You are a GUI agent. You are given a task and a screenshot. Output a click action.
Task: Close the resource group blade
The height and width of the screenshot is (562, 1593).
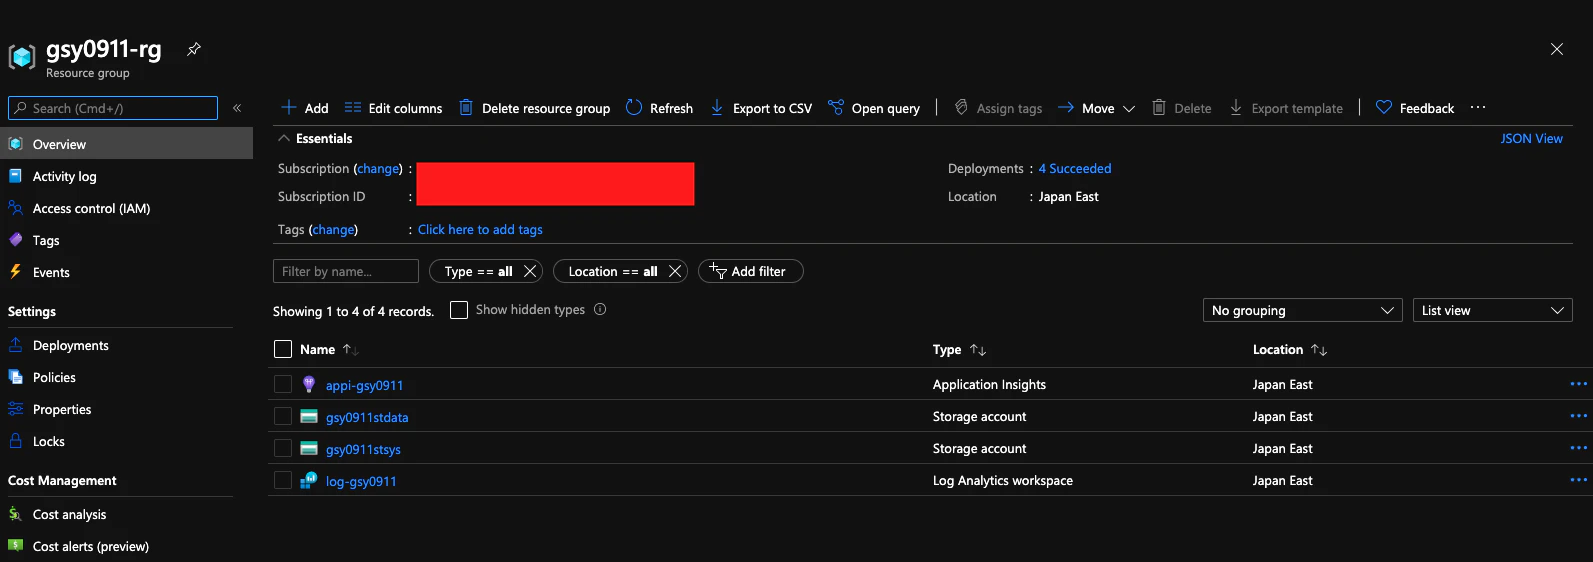click(1556, 49)
